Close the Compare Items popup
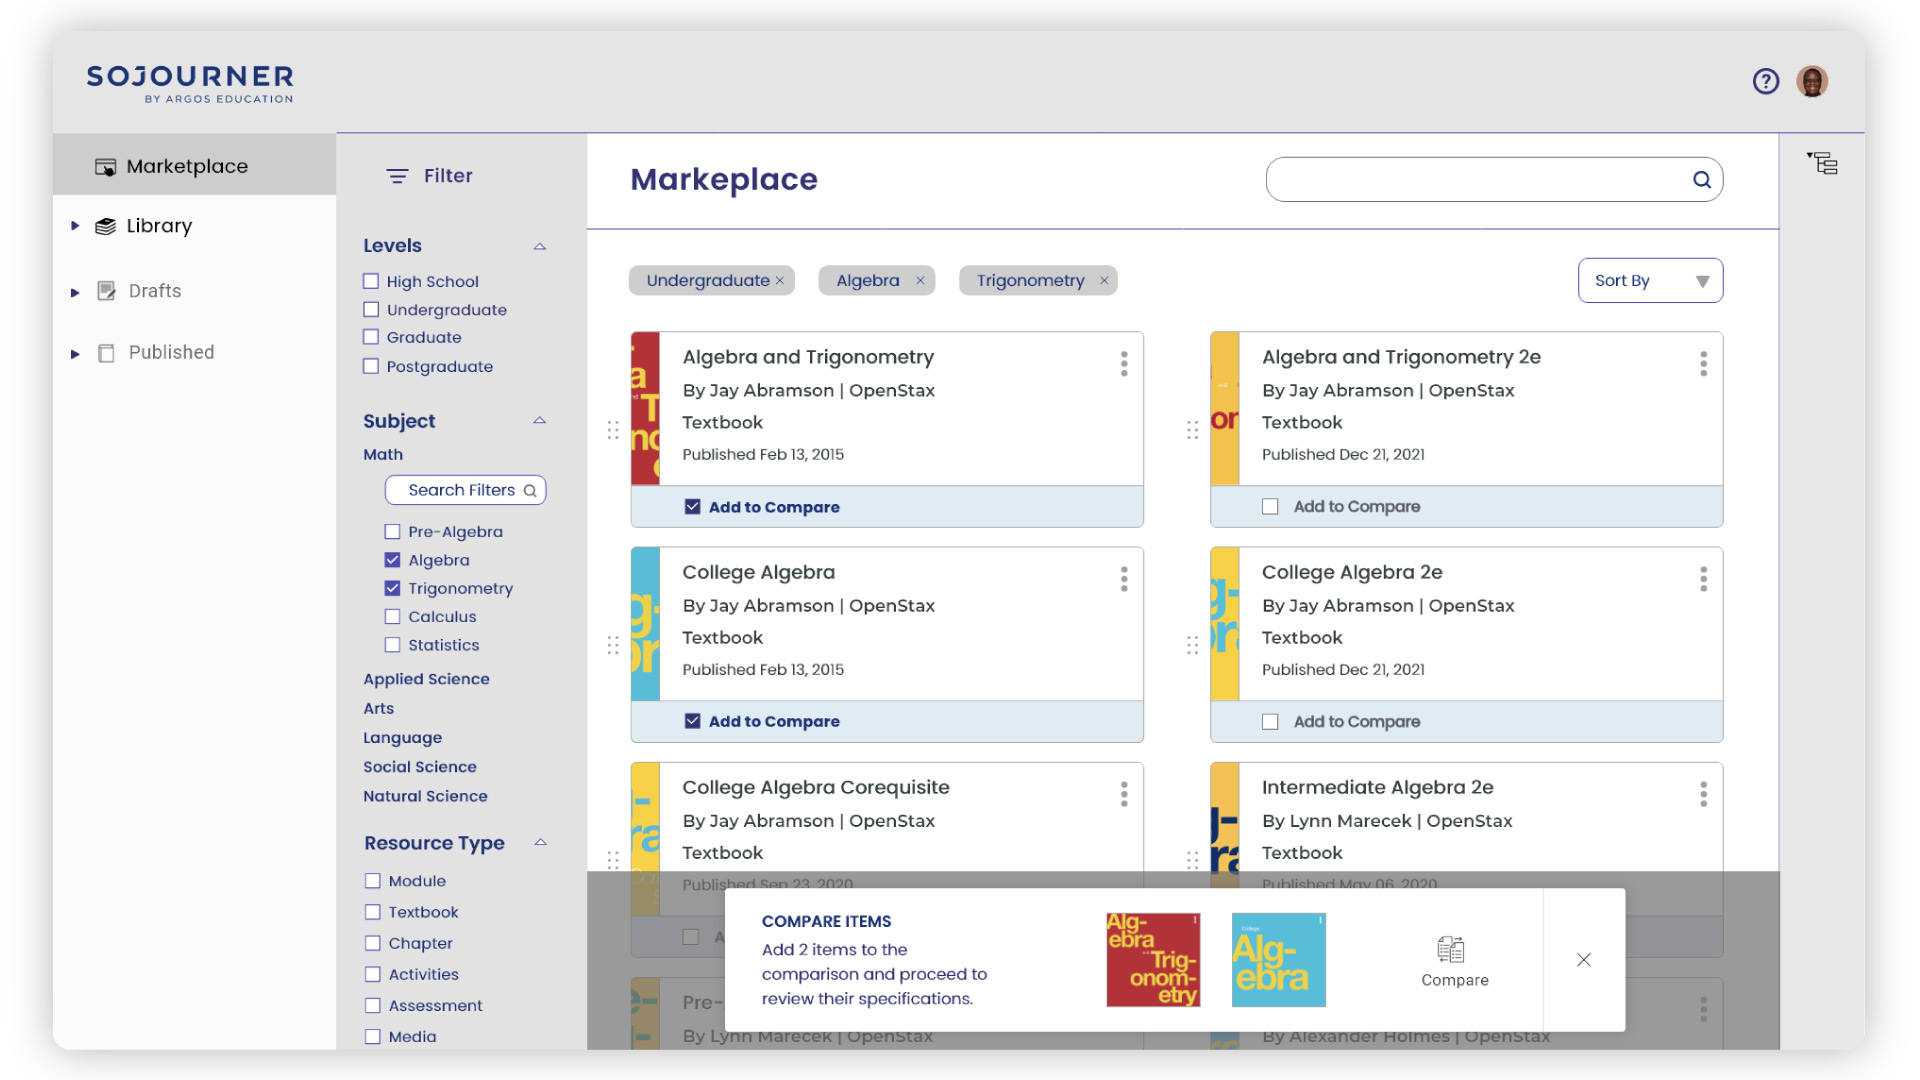The width and height of the screenshot is (1920, 1080). pos(1584,960)
